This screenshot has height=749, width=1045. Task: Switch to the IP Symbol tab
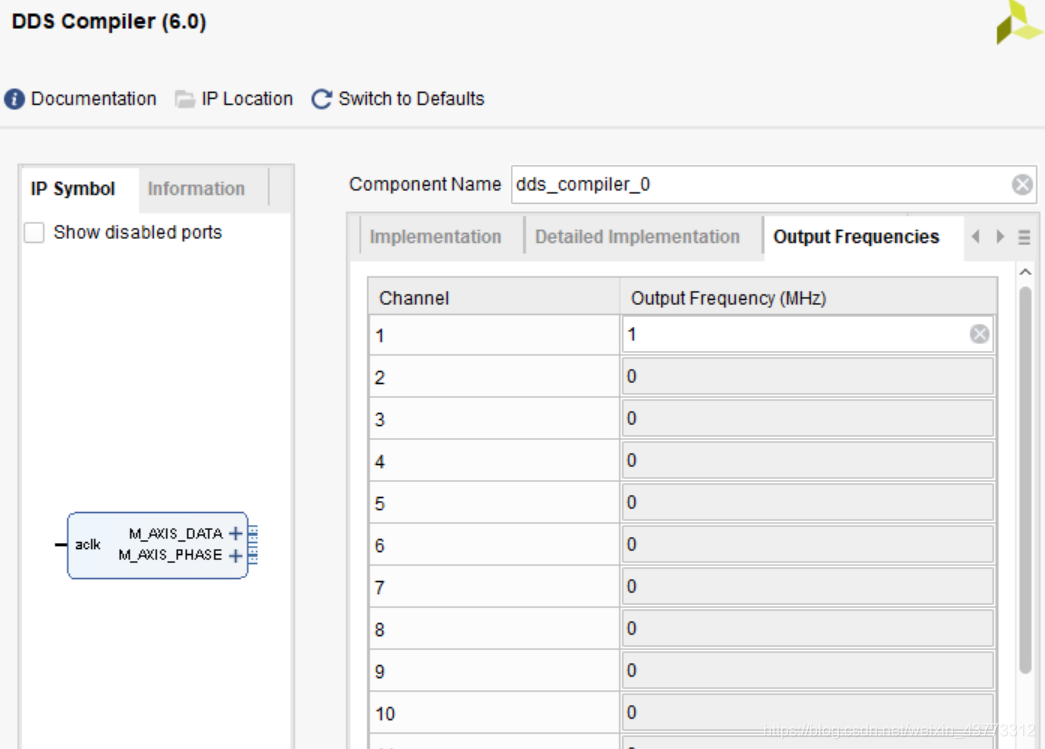(x=73, y=189)
